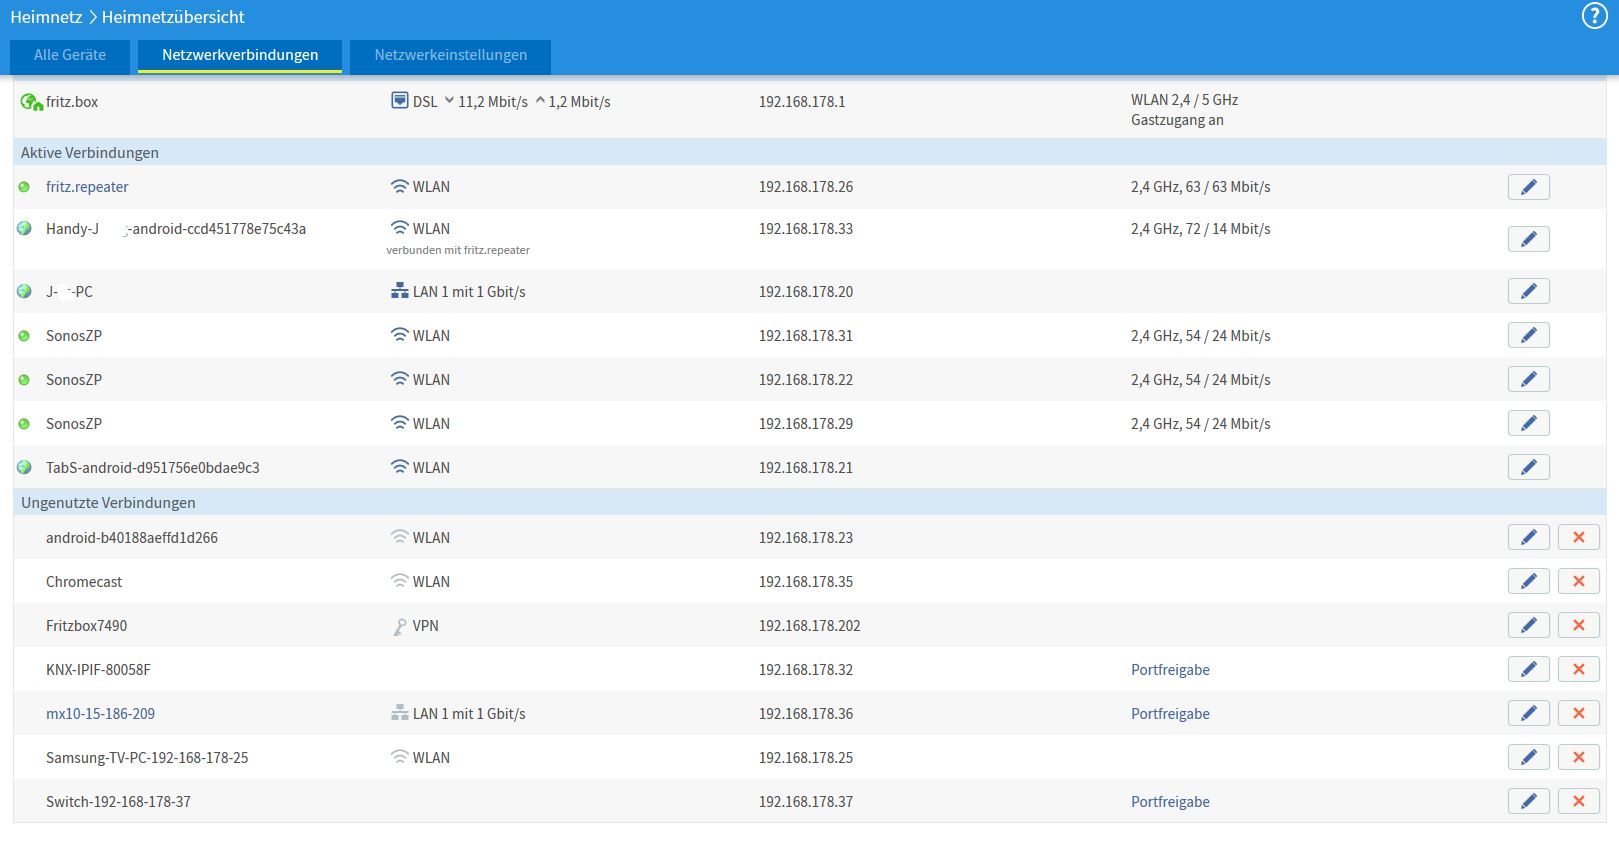Switch to the Alle Geräte tab

point(70,55)
